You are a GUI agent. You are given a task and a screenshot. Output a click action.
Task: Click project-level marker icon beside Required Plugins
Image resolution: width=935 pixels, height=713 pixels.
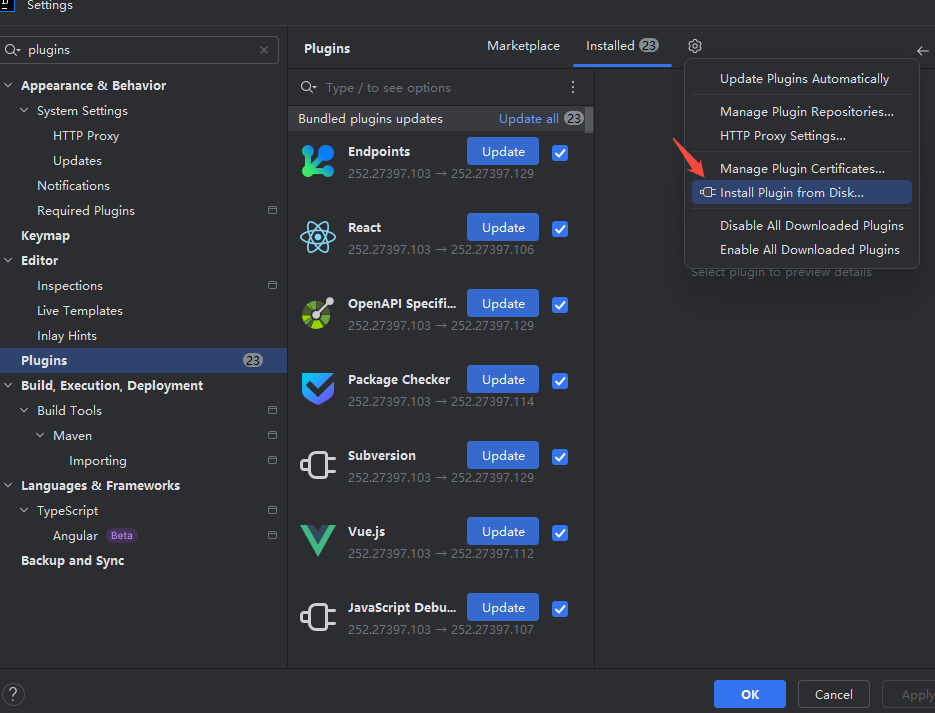coord(273,210)
